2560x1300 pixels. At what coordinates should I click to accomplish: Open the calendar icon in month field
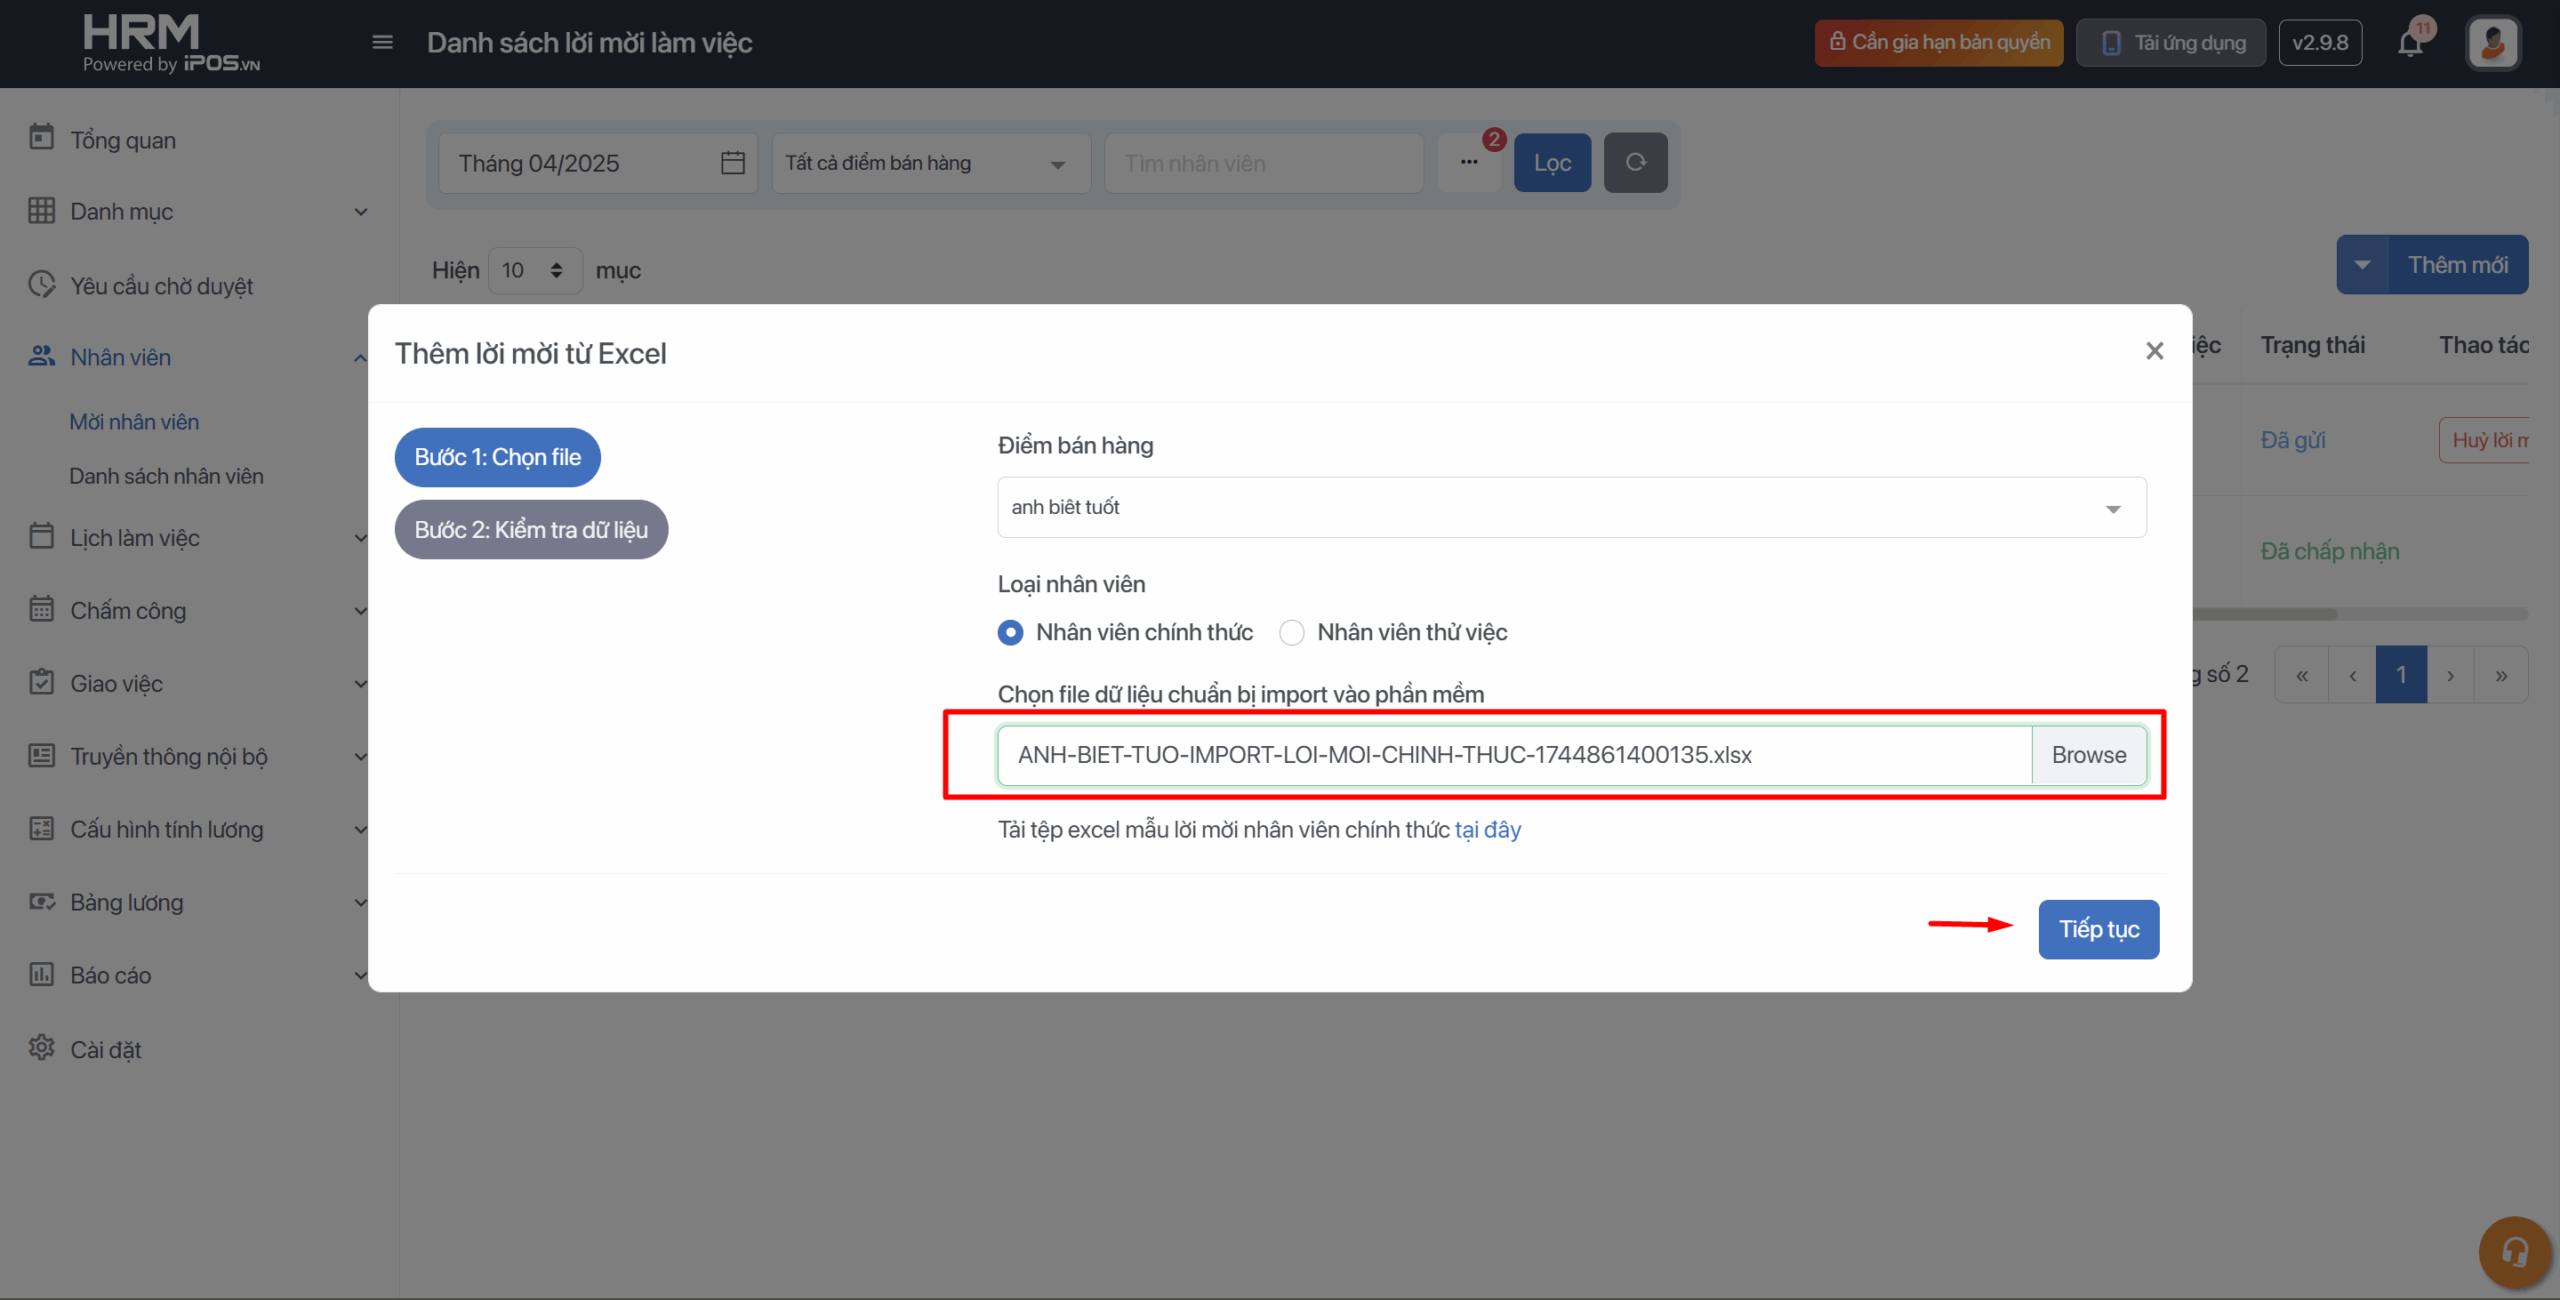click(x=733, y=163)
